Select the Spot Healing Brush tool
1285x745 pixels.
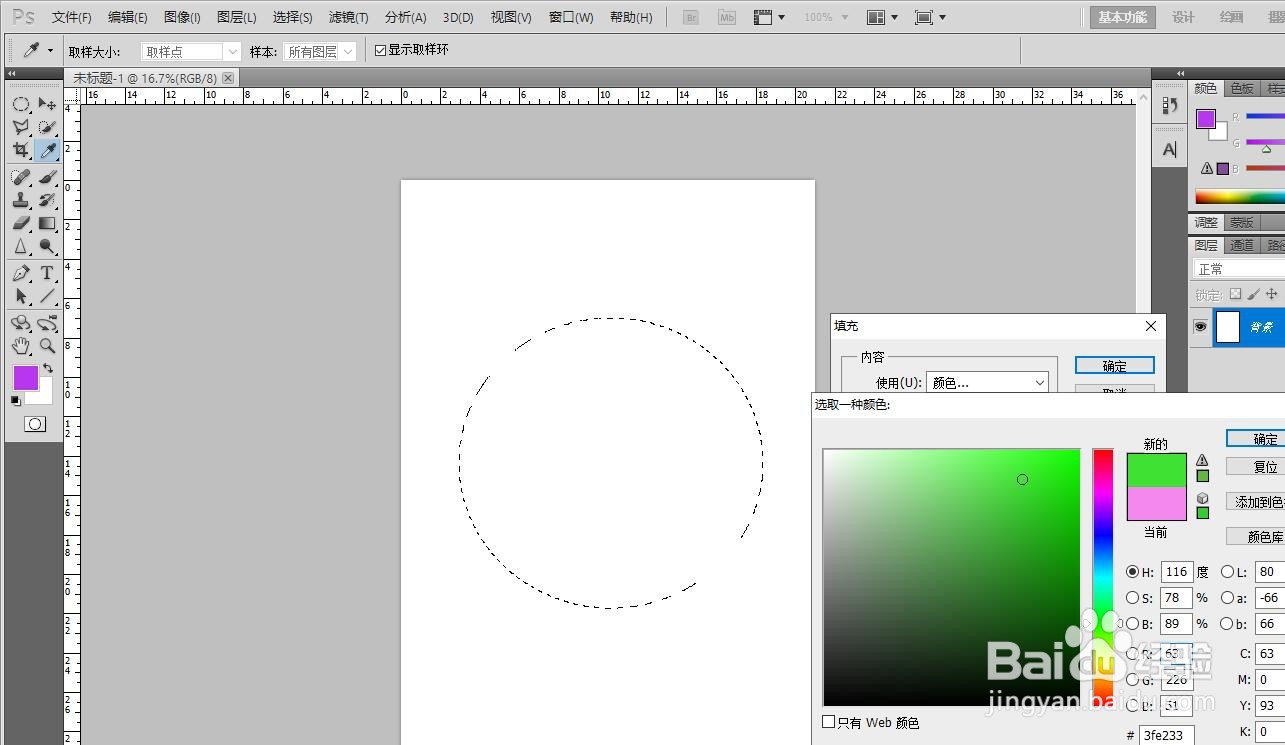pyautogui.click(x=20, y=177)
